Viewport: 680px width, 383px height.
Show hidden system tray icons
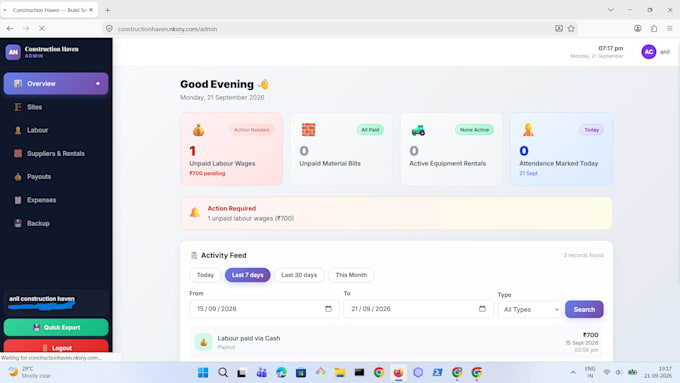click(573, 373)
